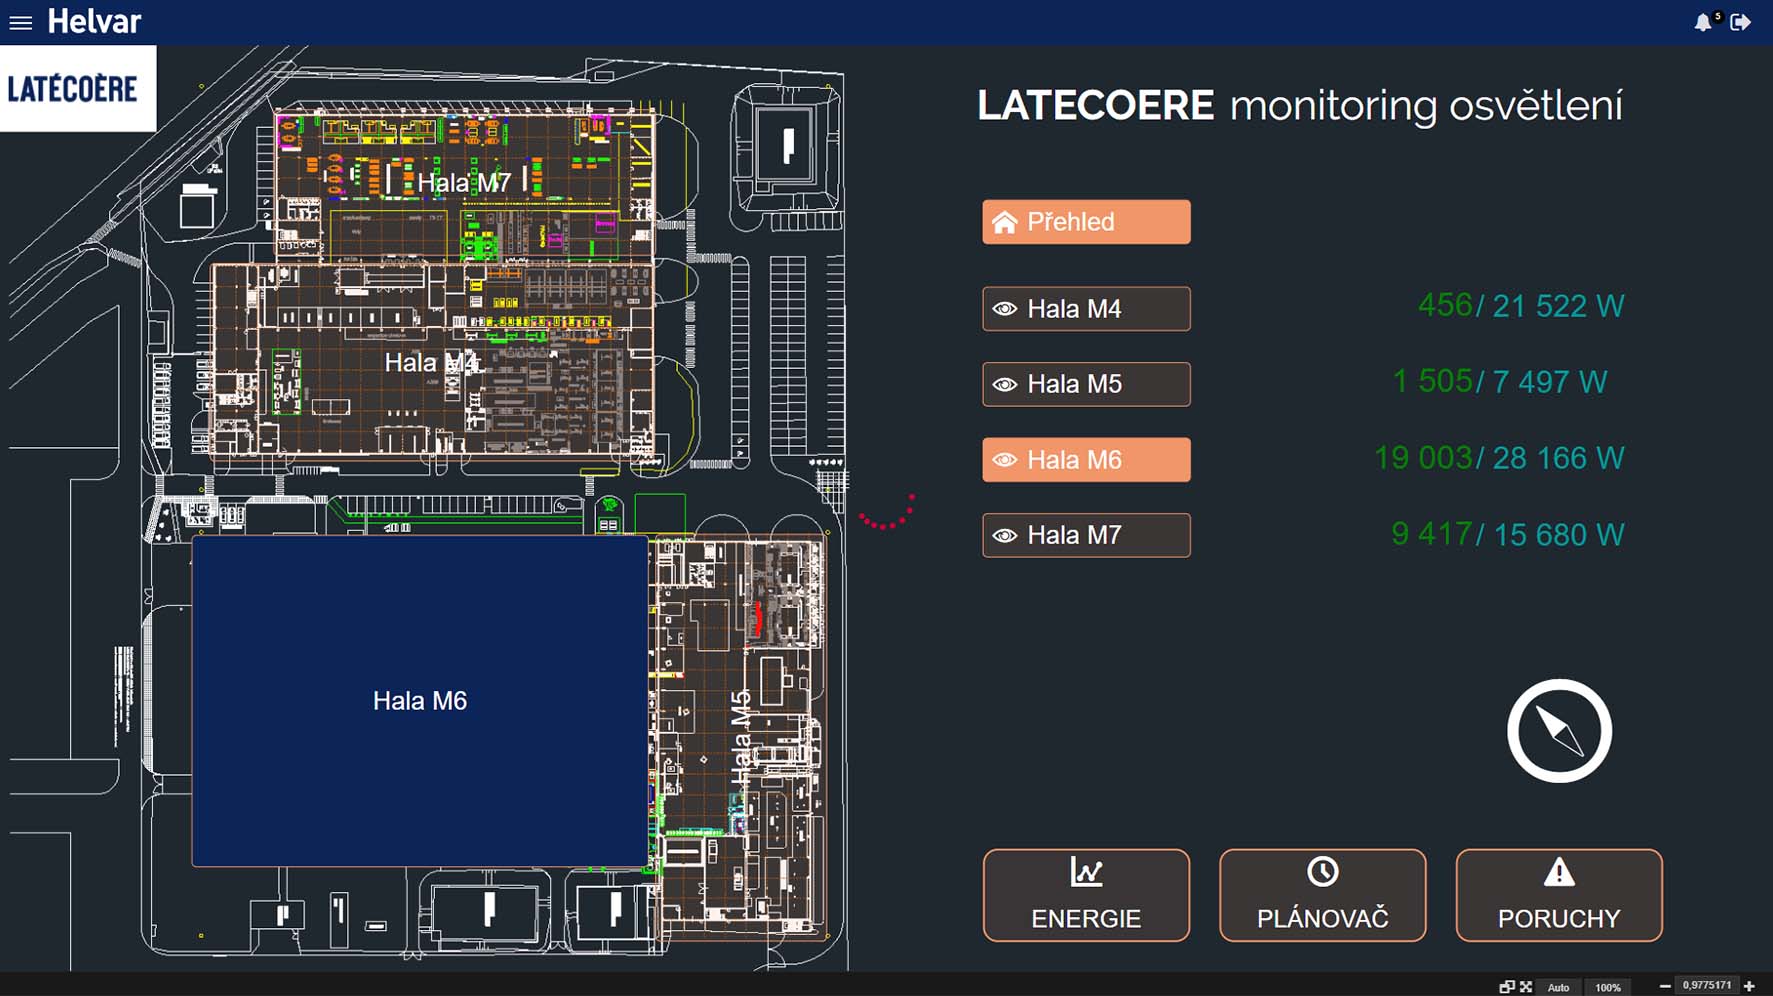Click the minus zoom out icon
1773x996 pixels.
pos(1665,987)
